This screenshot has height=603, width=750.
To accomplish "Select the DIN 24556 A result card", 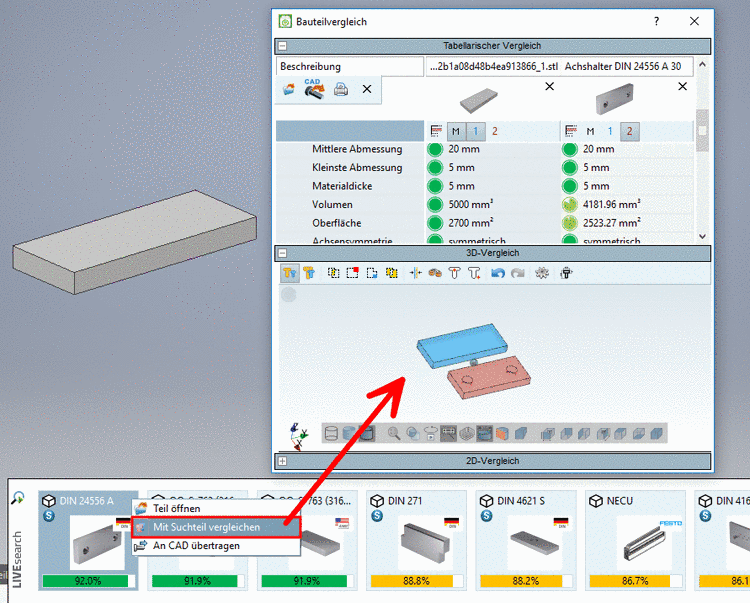I will (x=88, y=540).
